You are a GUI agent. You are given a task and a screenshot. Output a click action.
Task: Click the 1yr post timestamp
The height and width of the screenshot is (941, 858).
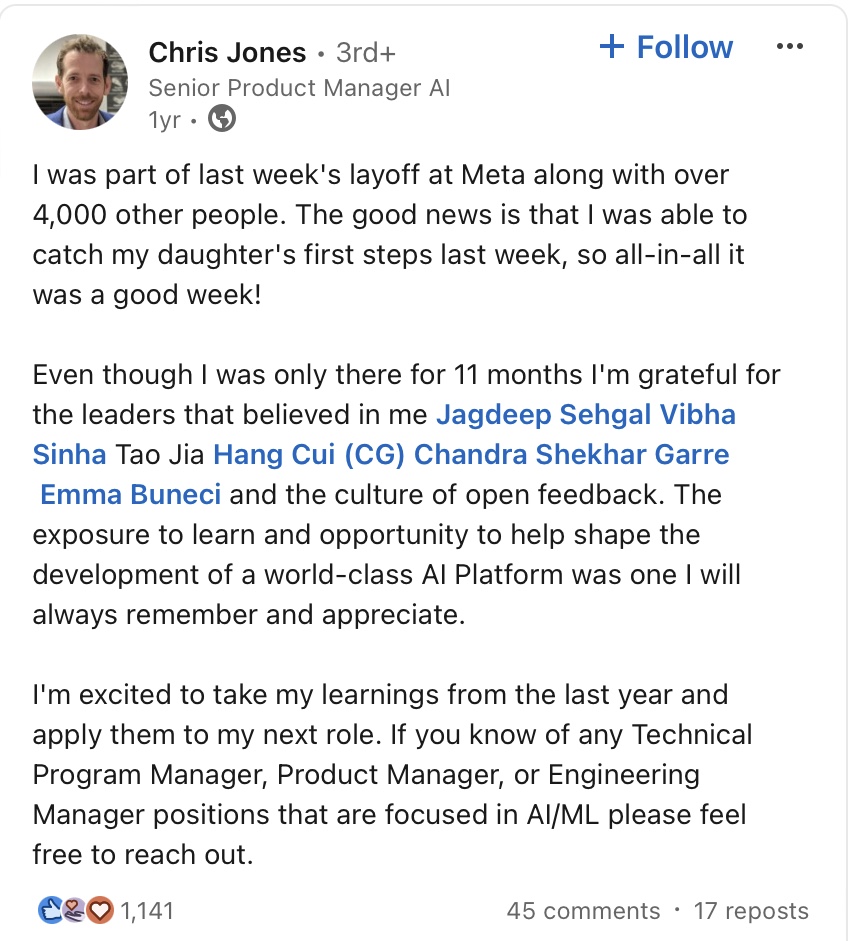[x=164, y=120]
